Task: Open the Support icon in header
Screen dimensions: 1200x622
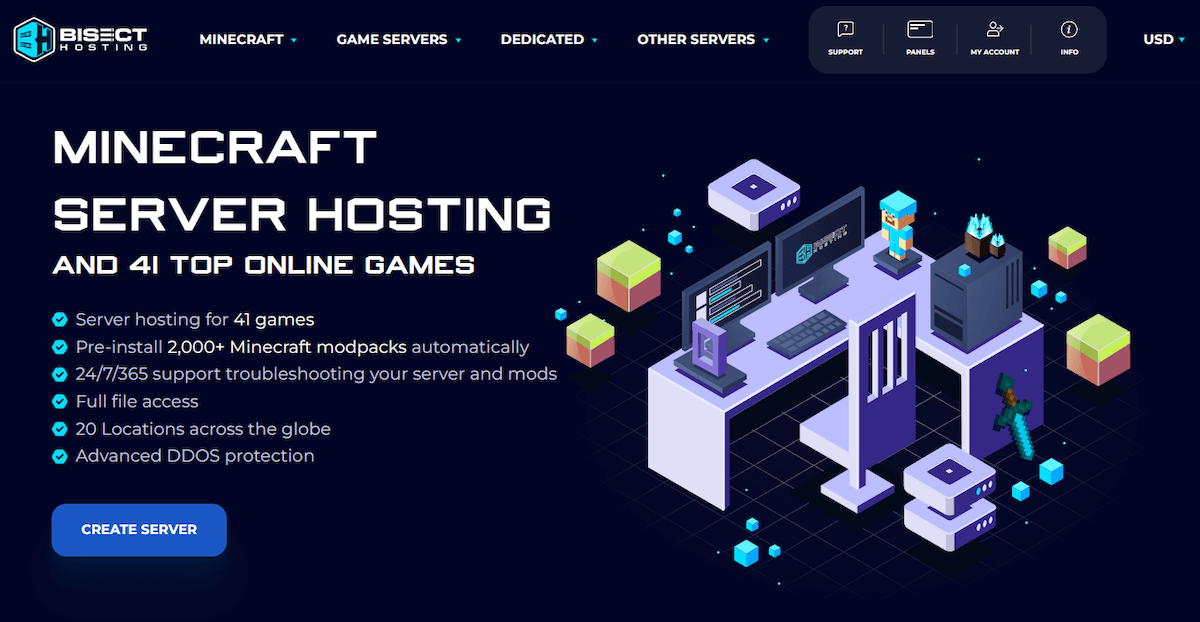Action: pos(845,30)
